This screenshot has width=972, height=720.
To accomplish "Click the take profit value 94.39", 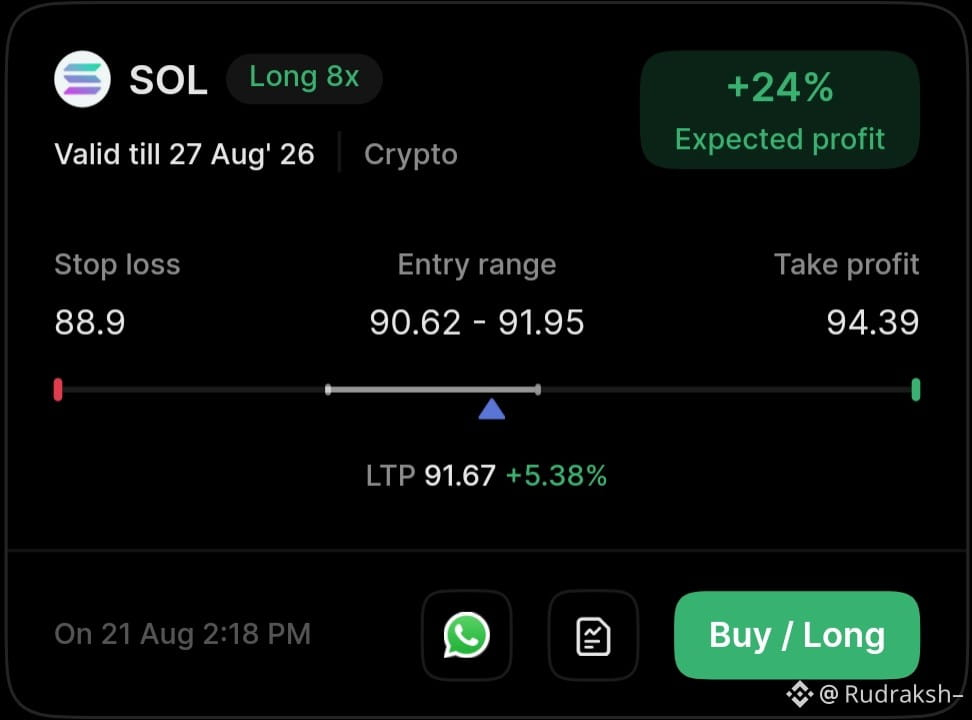I will (873, 322).
